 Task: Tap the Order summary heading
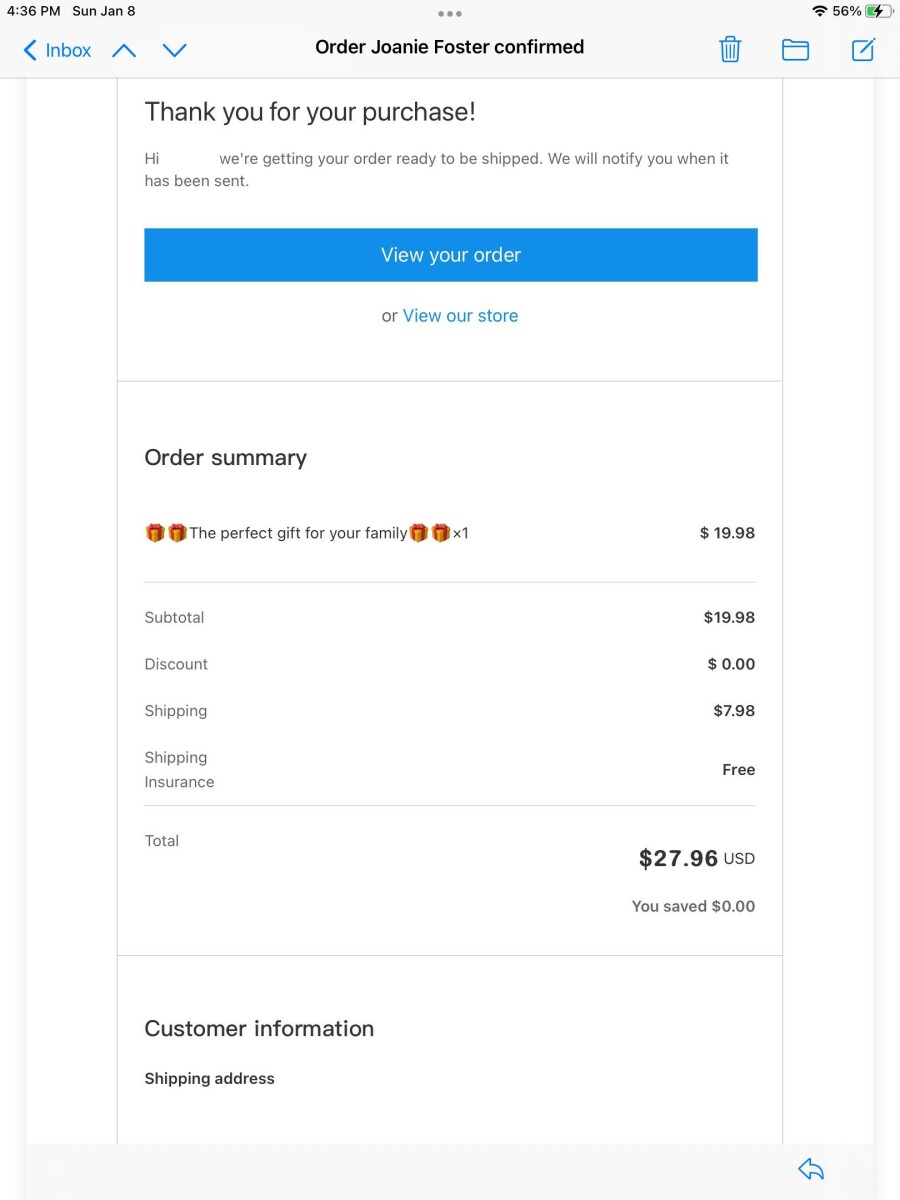coord(226,458)
